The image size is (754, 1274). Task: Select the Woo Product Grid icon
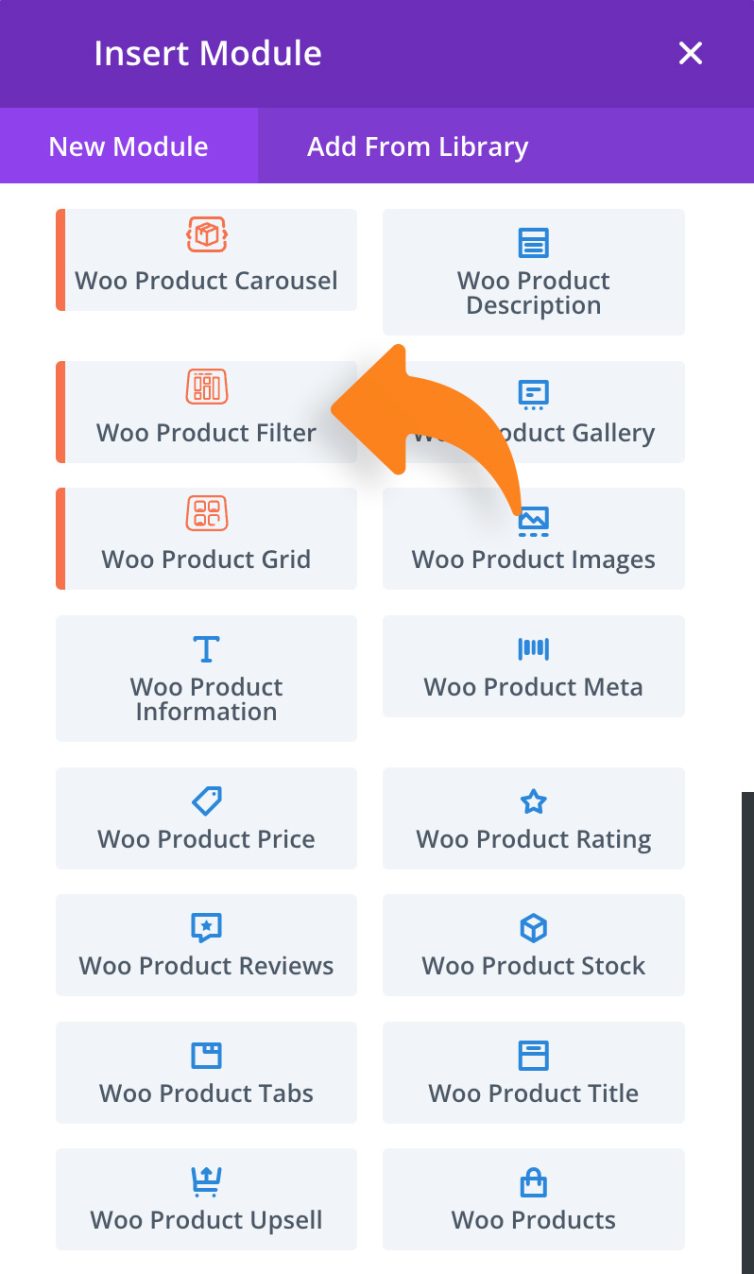coord(206,513)
